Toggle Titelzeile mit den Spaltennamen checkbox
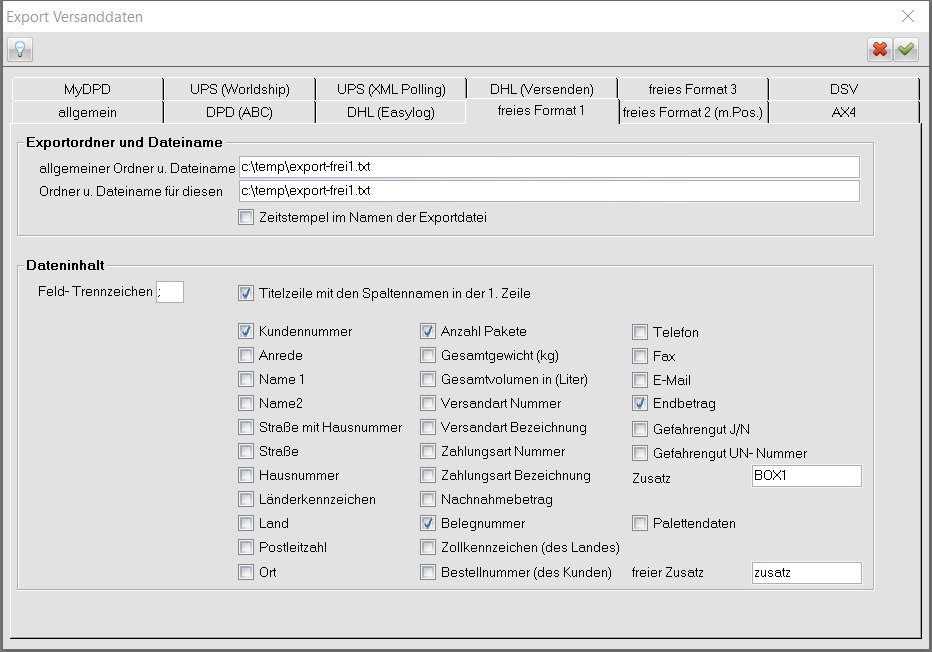 pyautogui.click(x=246, y=293)
